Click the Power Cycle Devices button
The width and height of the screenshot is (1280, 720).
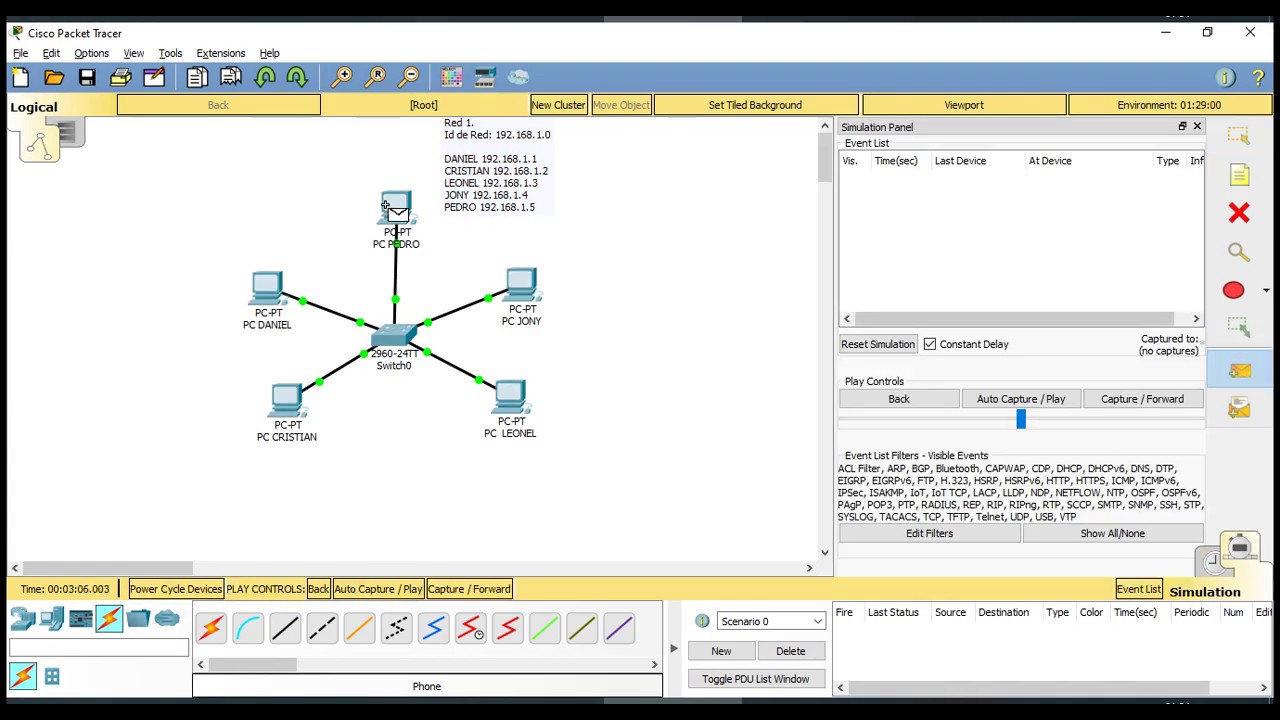176,589
